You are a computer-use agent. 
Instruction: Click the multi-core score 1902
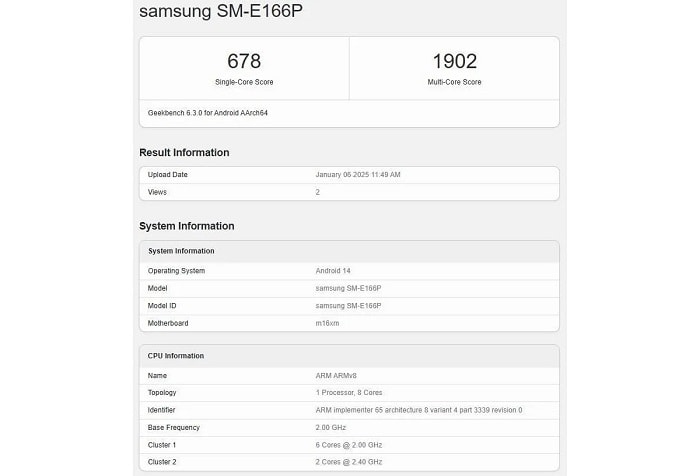click(455, 61)
